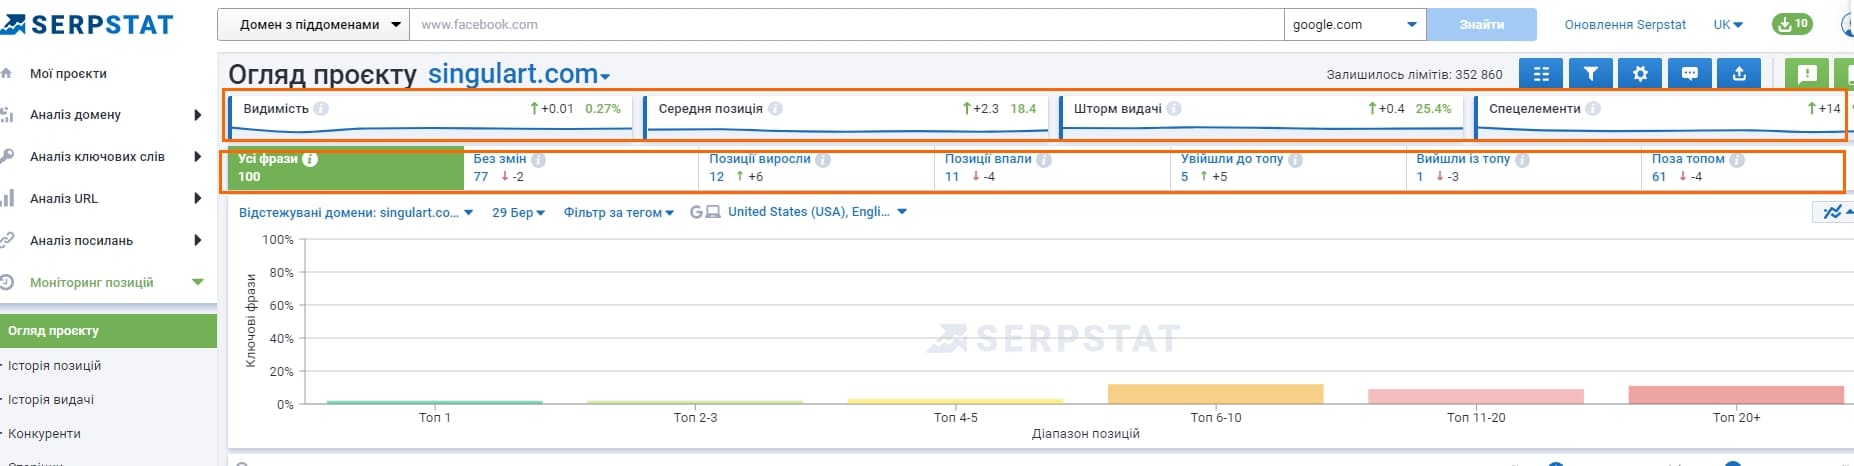Screen dimensions: 1854x466
Task: Click info icon next to Середня позиція
Action: tap(775, 108)
